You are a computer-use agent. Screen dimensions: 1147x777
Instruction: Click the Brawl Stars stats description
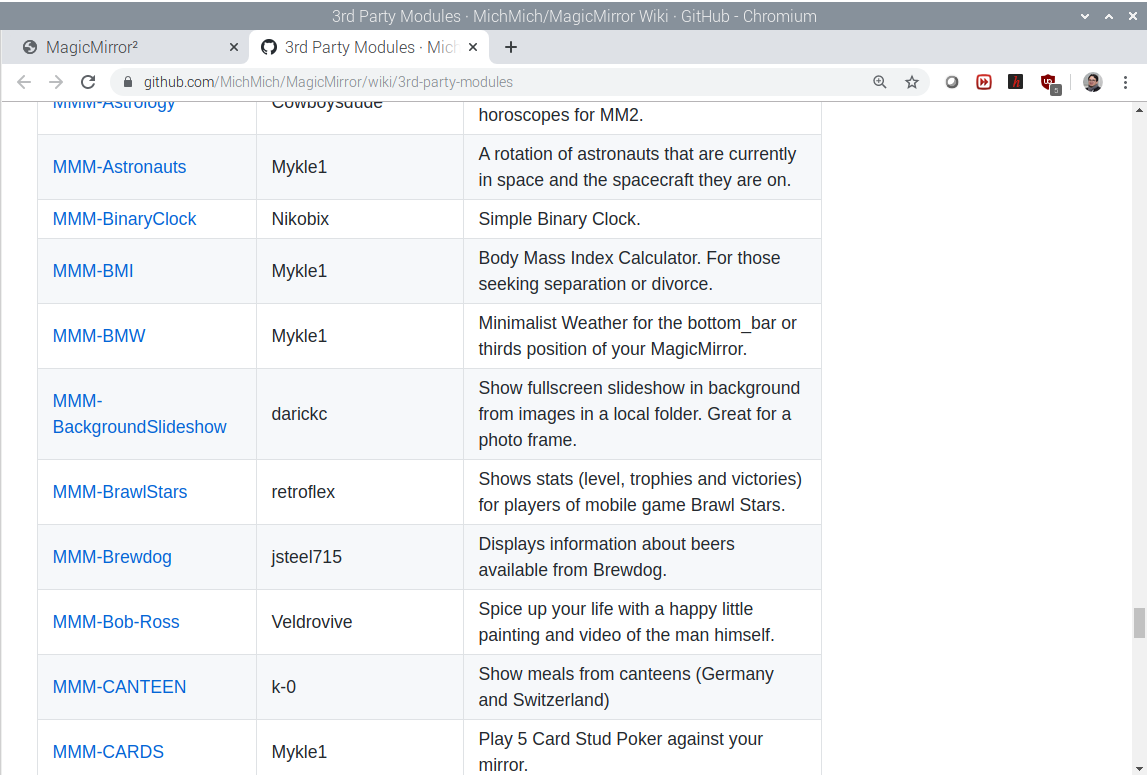[x=640, y=492]
